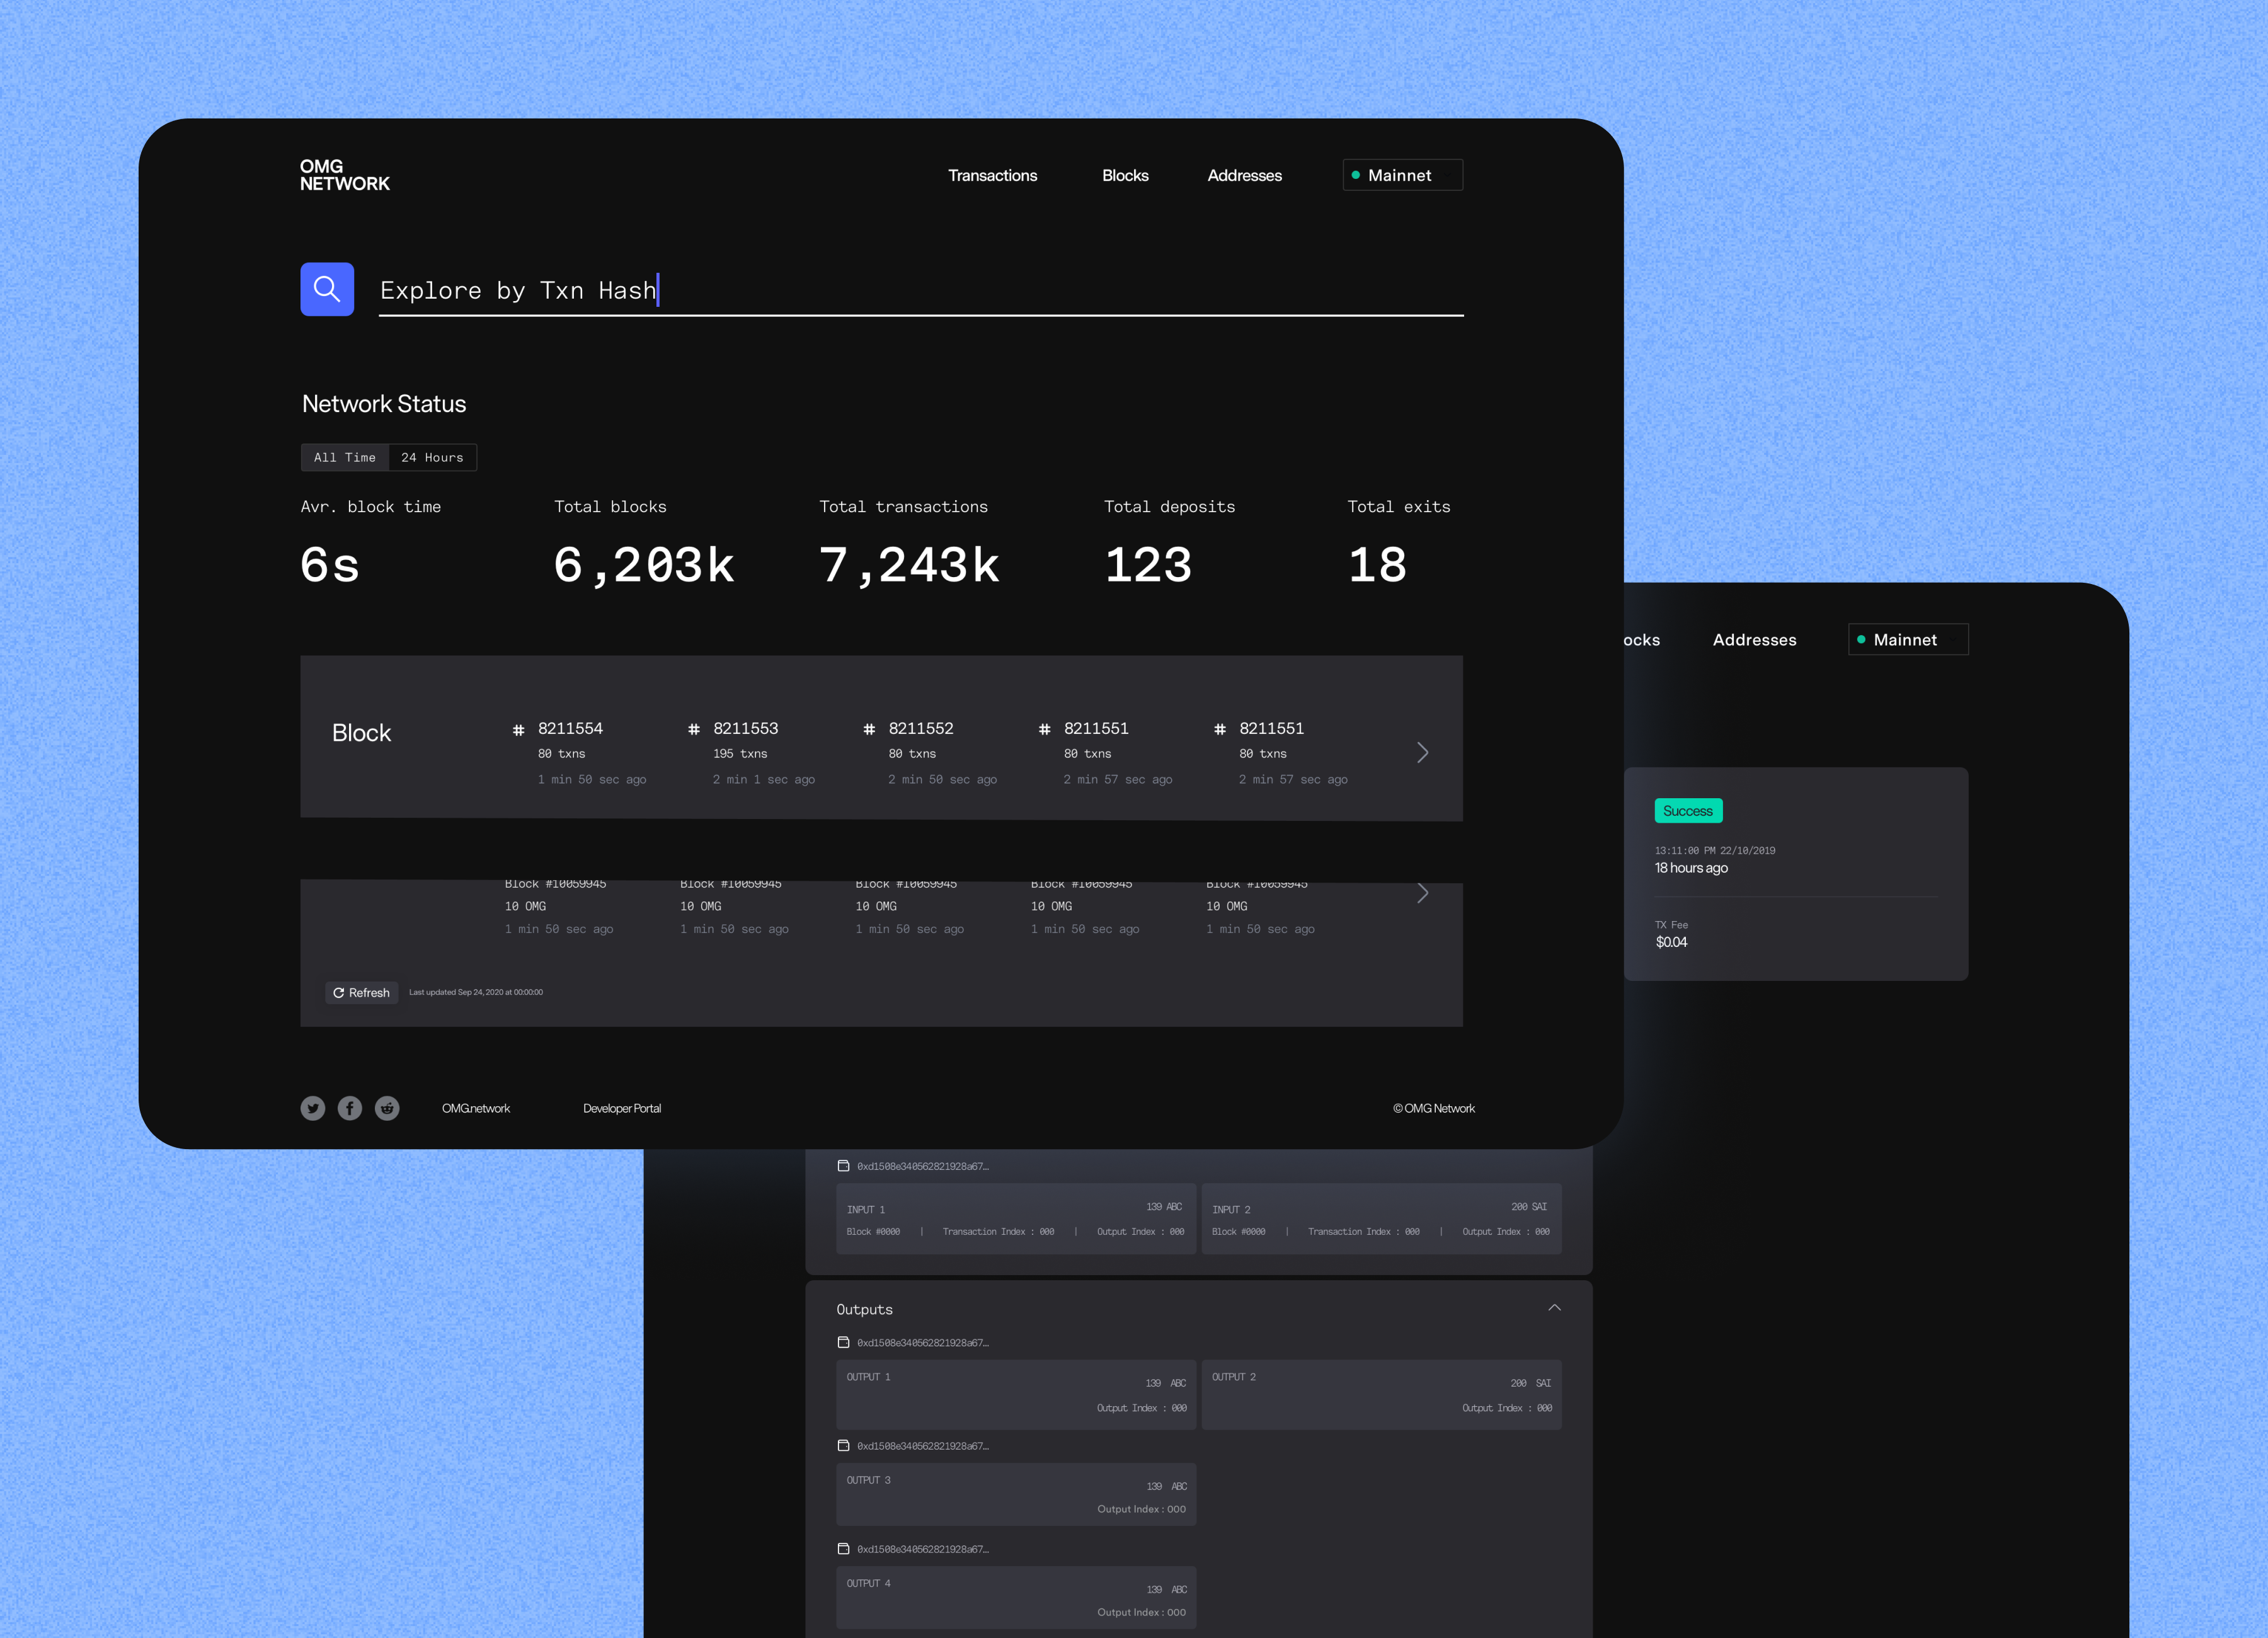Viewport: 2268px width, 1638px height.
Task: Open the Facebook social icon in footer
Action: (350, 1108)
